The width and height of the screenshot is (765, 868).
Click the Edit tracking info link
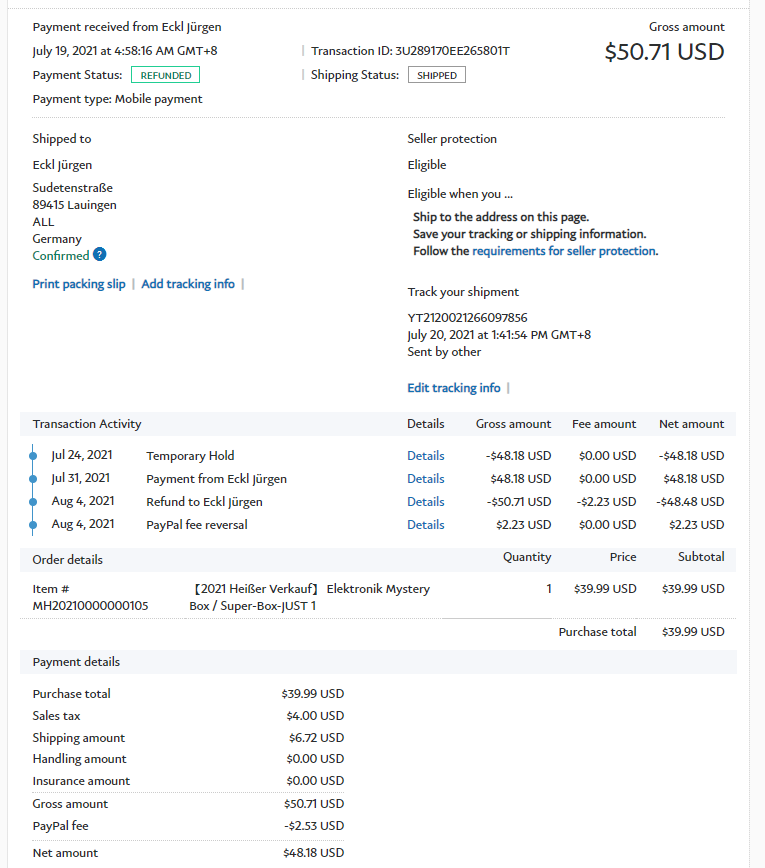click(x=453, y=388)
